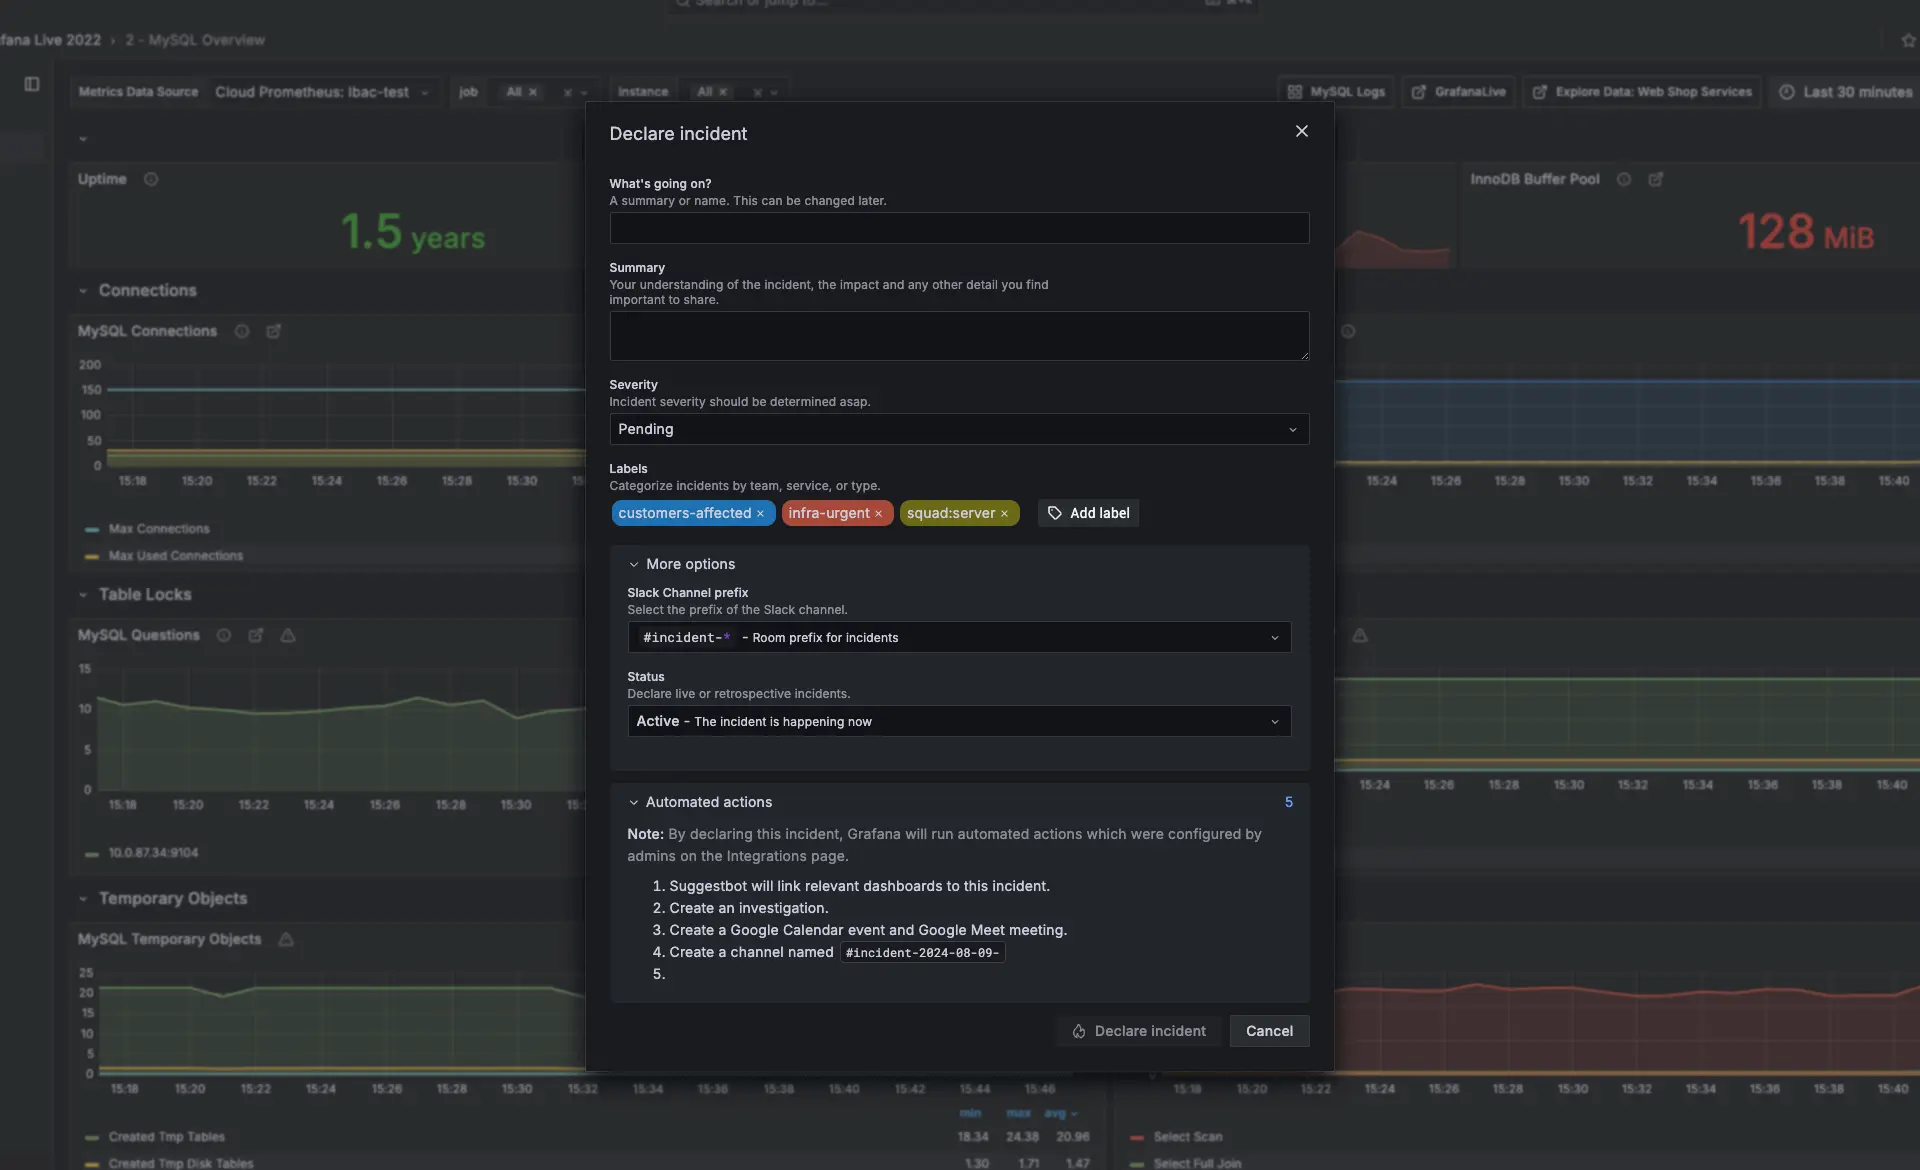This screenshot has width=1920, height=1170.
Task: Toggle the Select Scan legend series
Action: [x=1187, y=1137]
